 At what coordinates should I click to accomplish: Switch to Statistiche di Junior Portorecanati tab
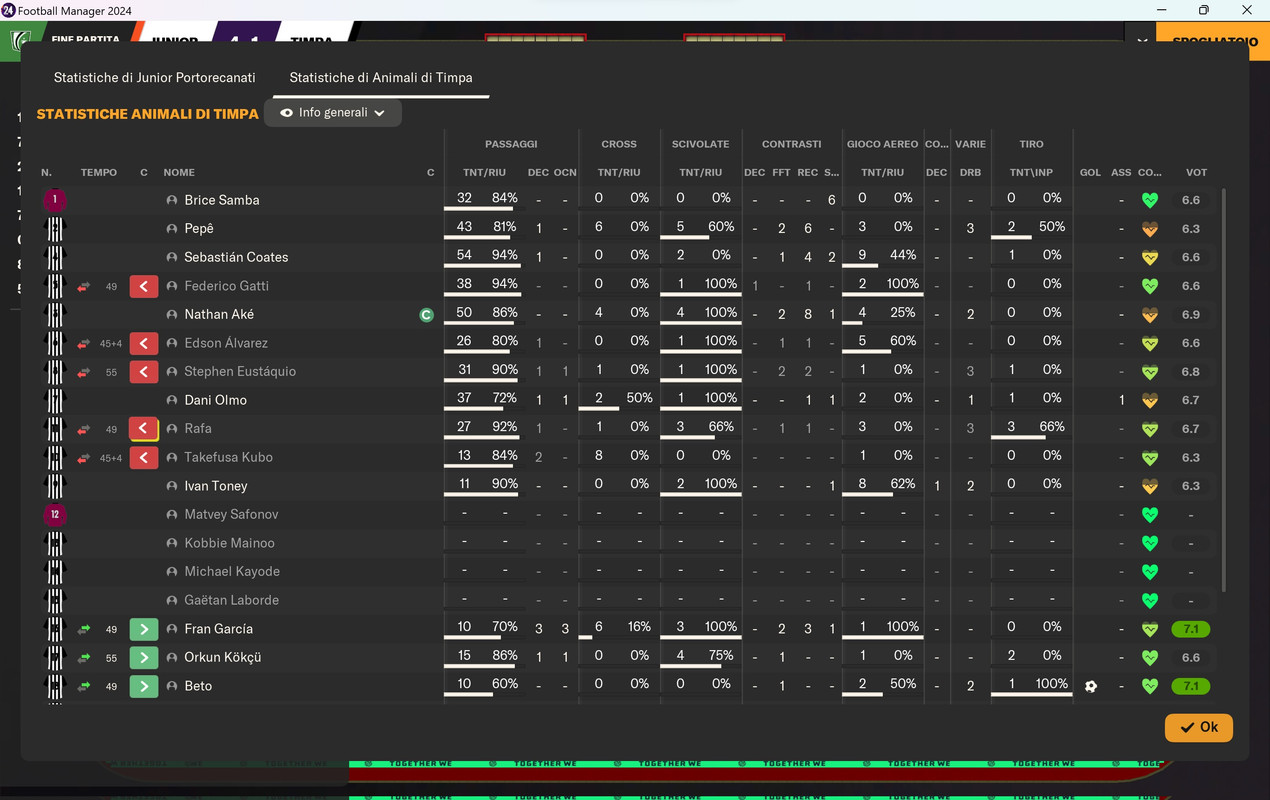(154, 77)
